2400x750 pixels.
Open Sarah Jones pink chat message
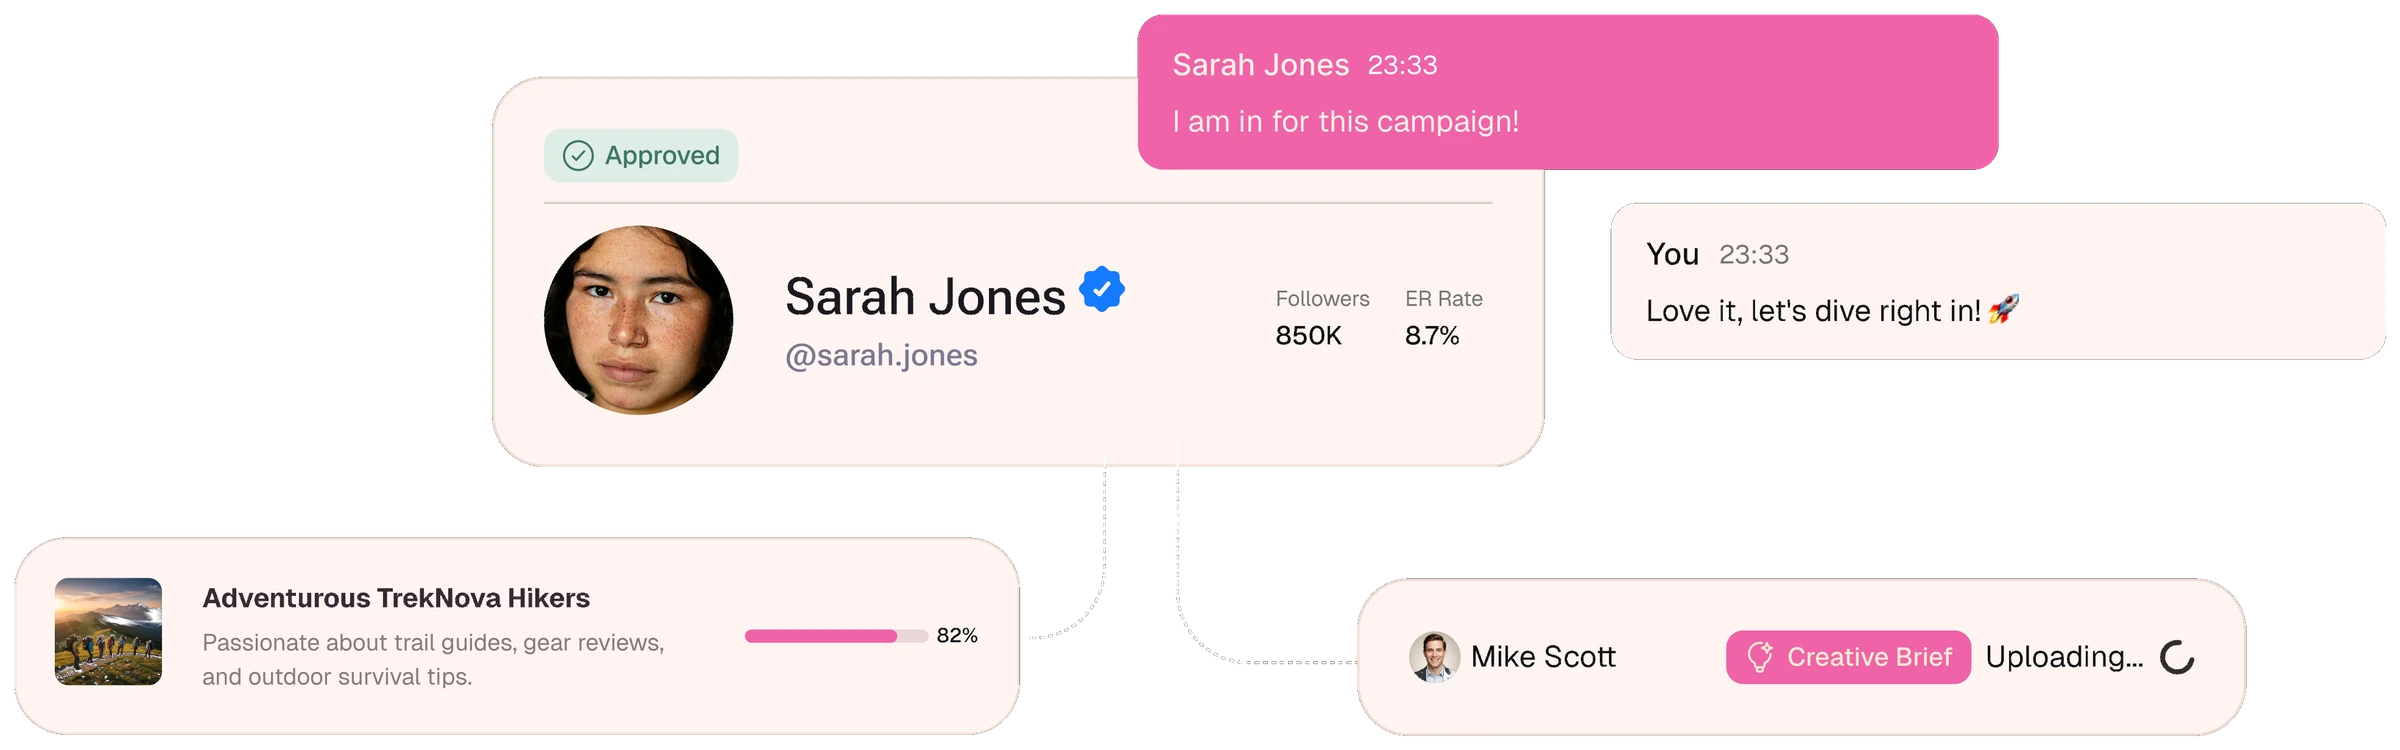[x=1568, y=92]
